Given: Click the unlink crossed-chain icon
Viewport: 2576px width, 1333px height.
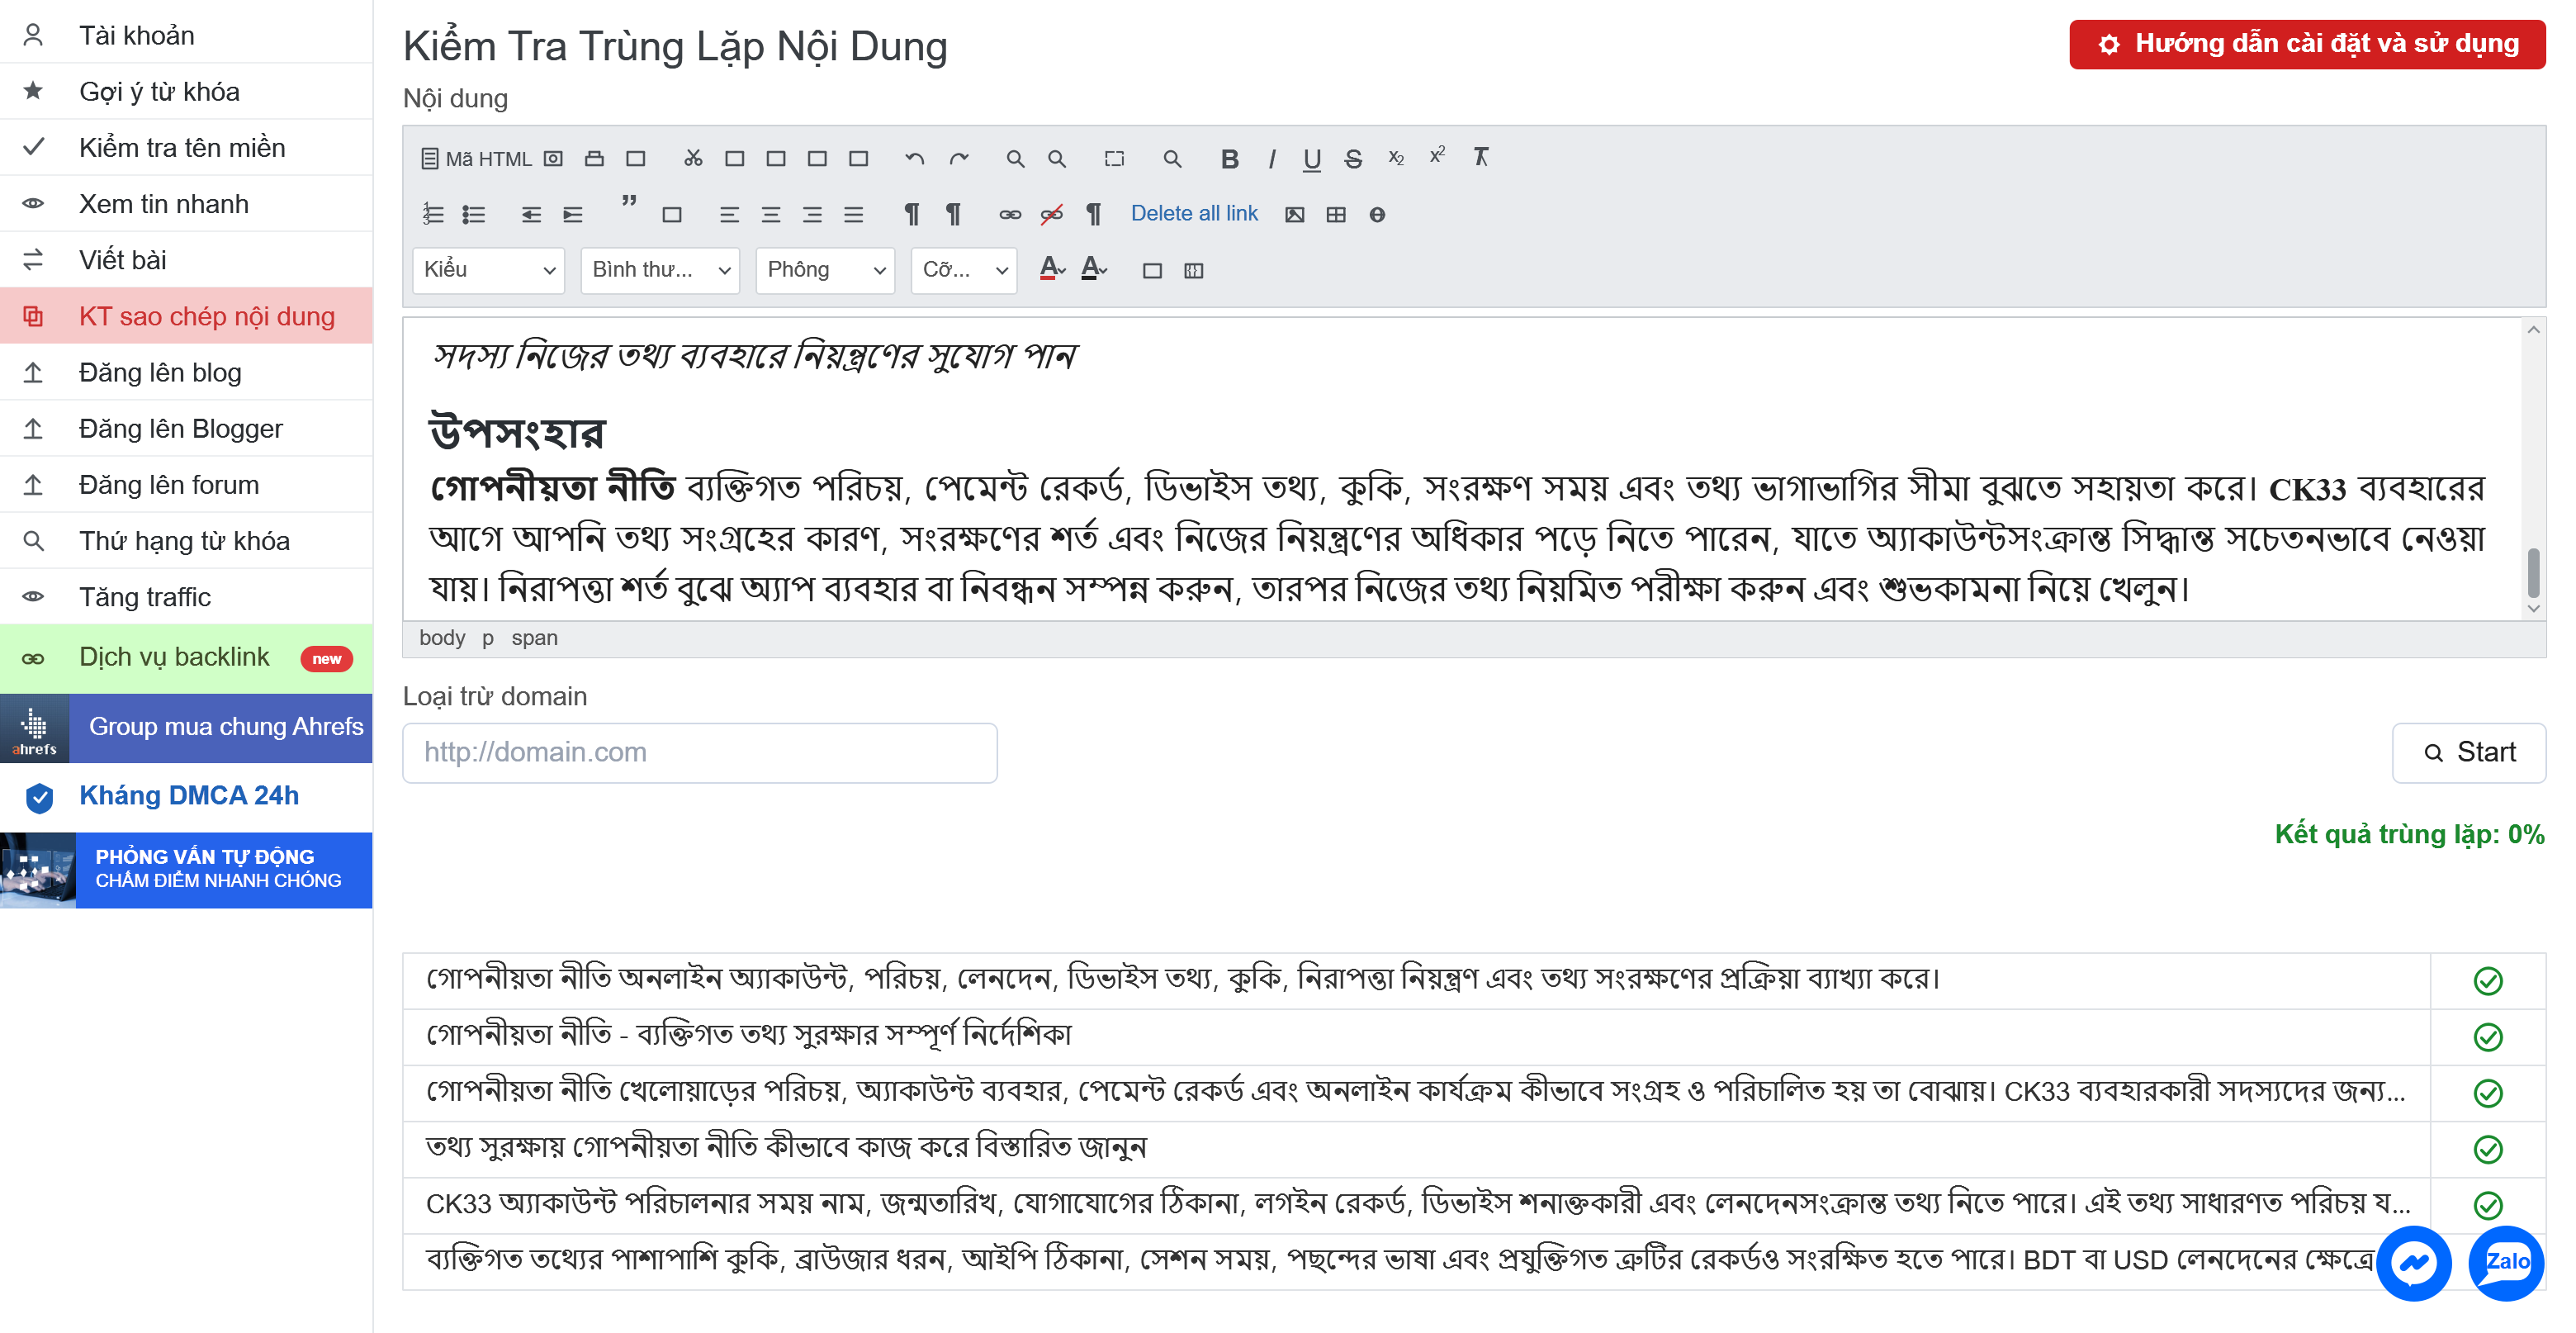Looking at the screenshot, I should pyautogui.click(x=1052, y=214).
